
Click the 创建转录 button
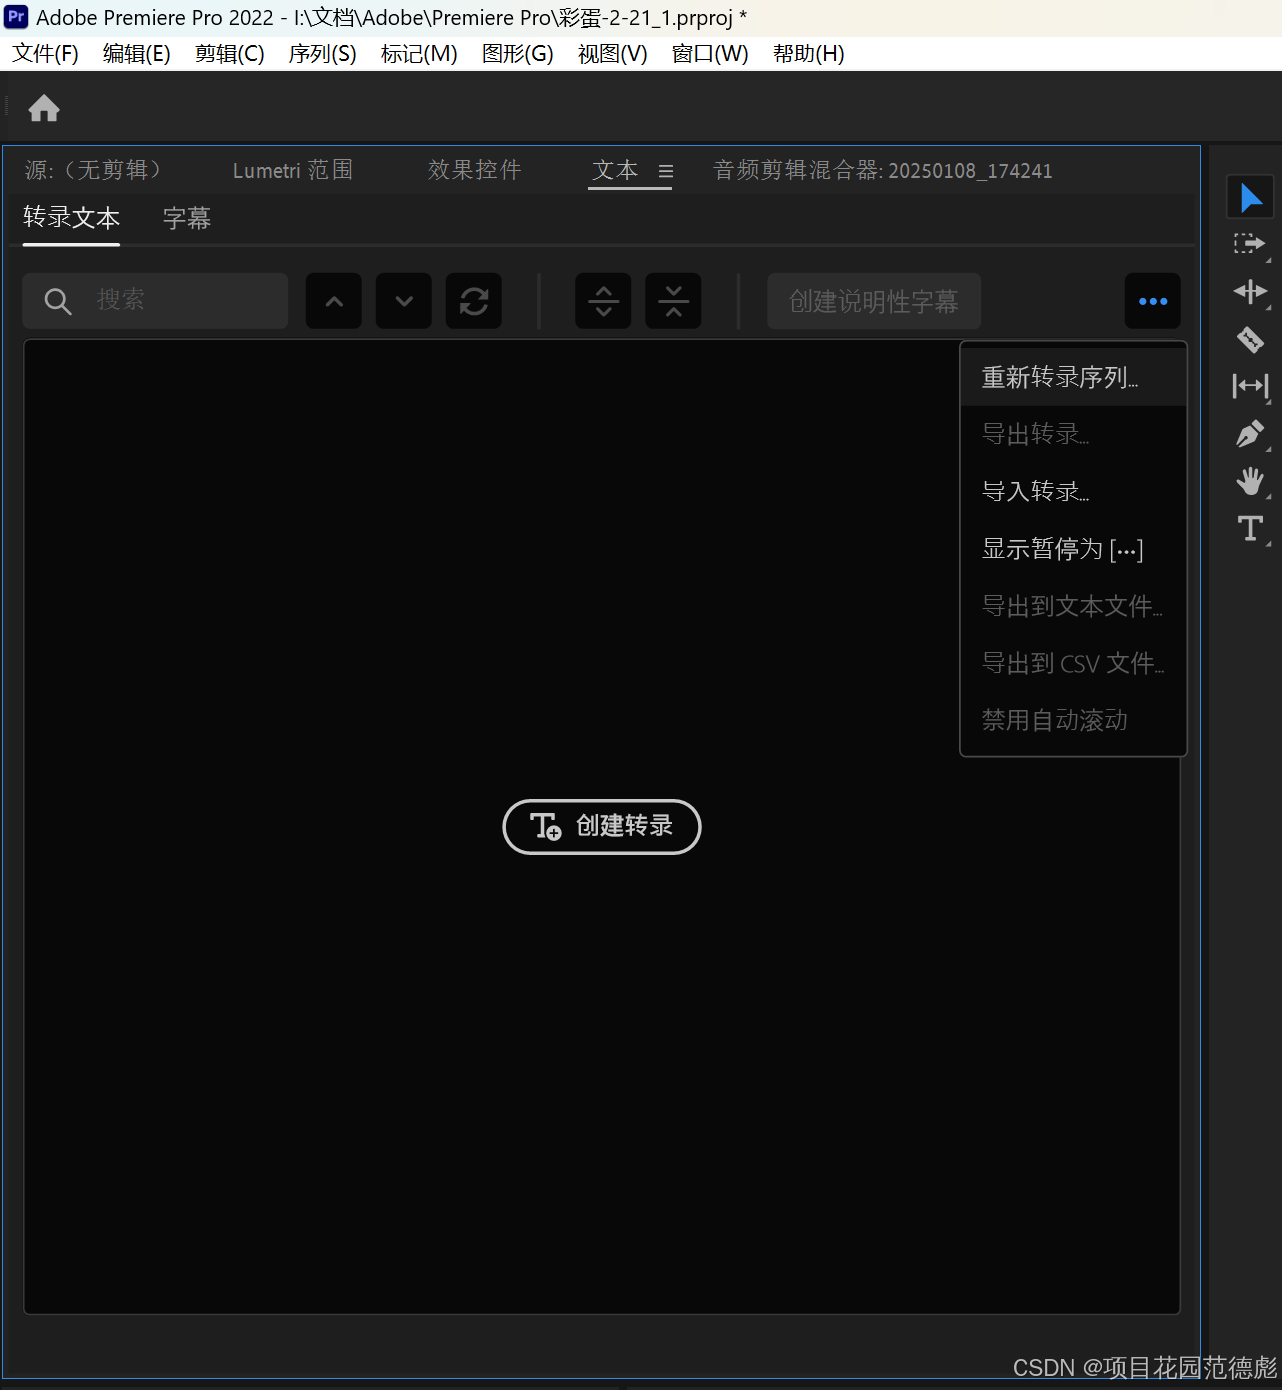coord(602,826)
